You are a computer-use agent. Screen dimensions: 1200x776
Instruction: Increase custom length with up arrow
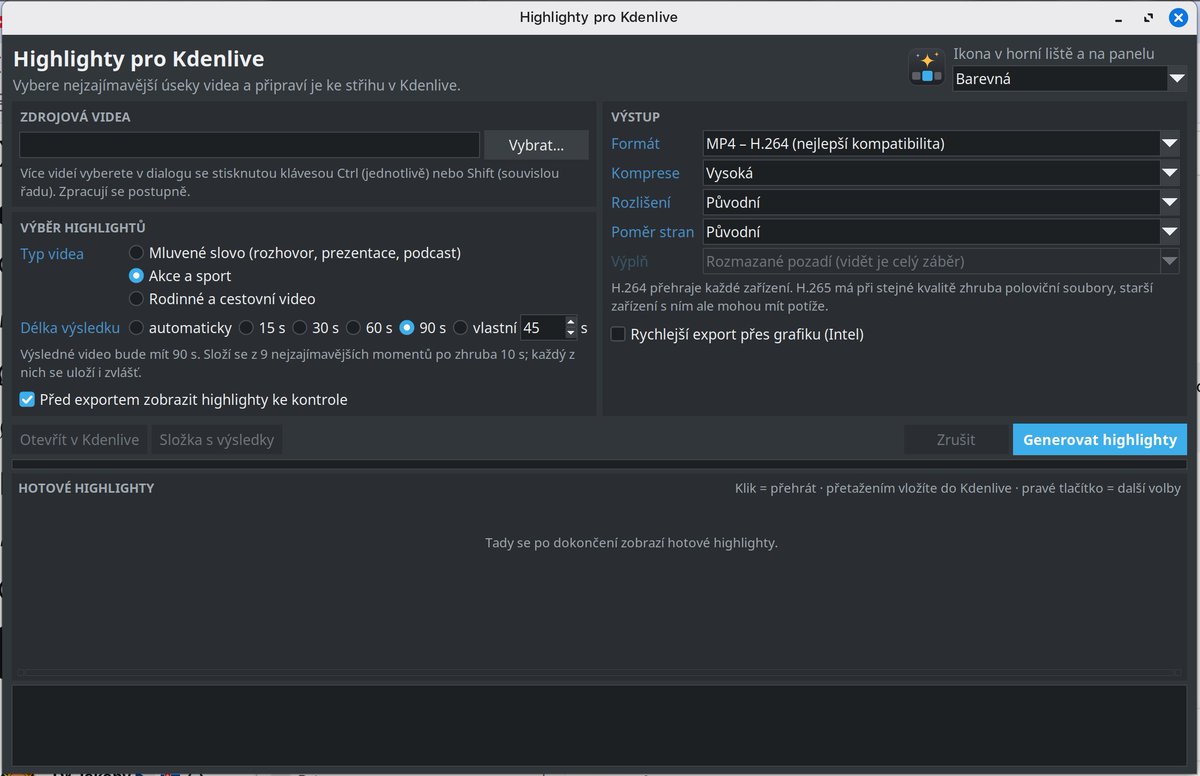tap(571, 322)
